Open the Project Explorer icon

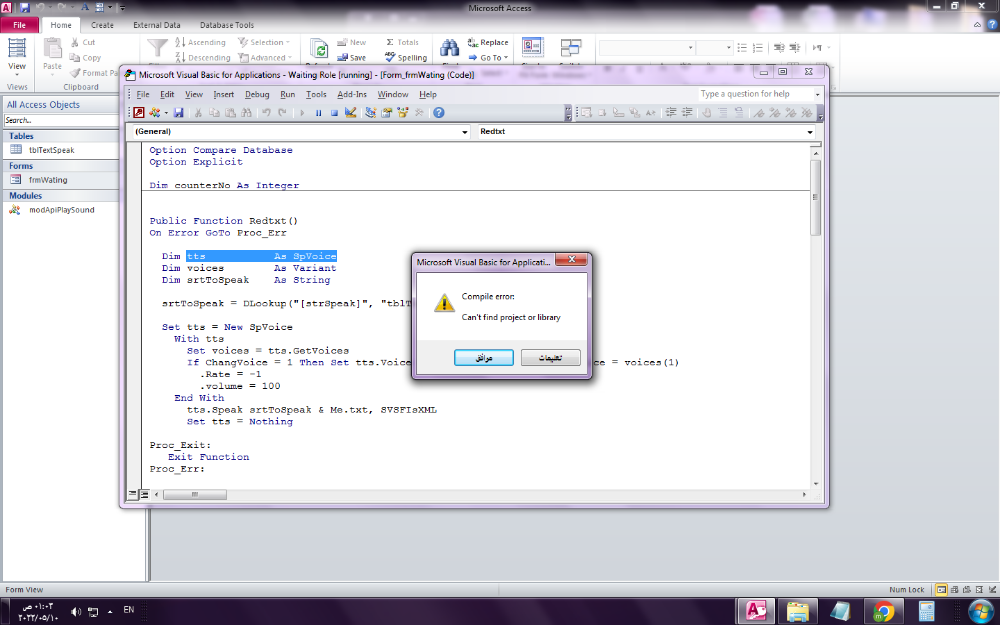coord(371,113)
